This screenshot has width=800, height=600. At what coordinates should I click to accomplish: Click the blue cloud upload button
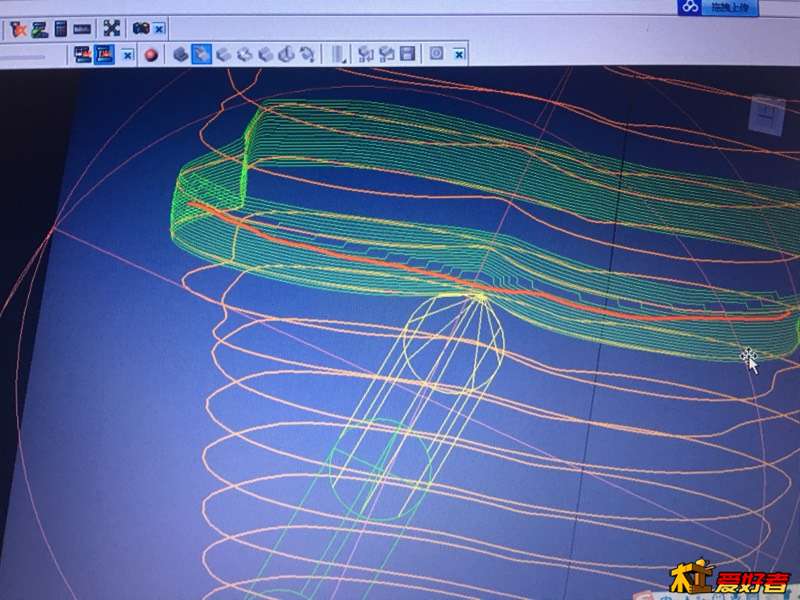coord(717,7)
